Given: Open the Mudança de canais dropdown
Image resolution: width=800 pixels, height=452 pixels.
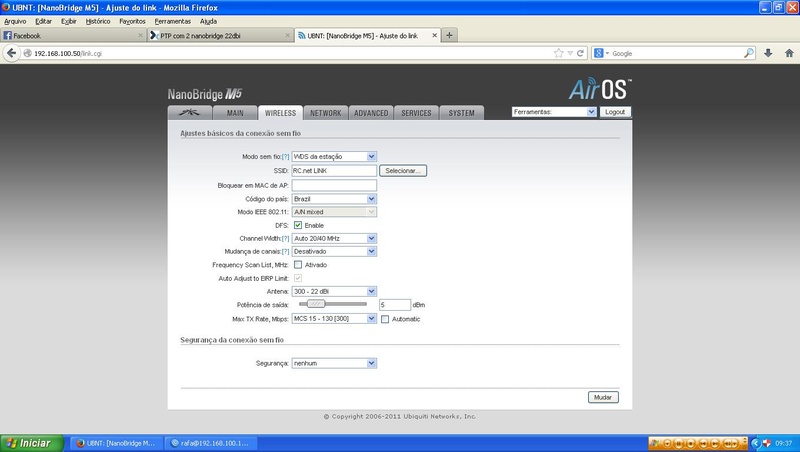Looking at the screenshot, I should tap(334, 252).
